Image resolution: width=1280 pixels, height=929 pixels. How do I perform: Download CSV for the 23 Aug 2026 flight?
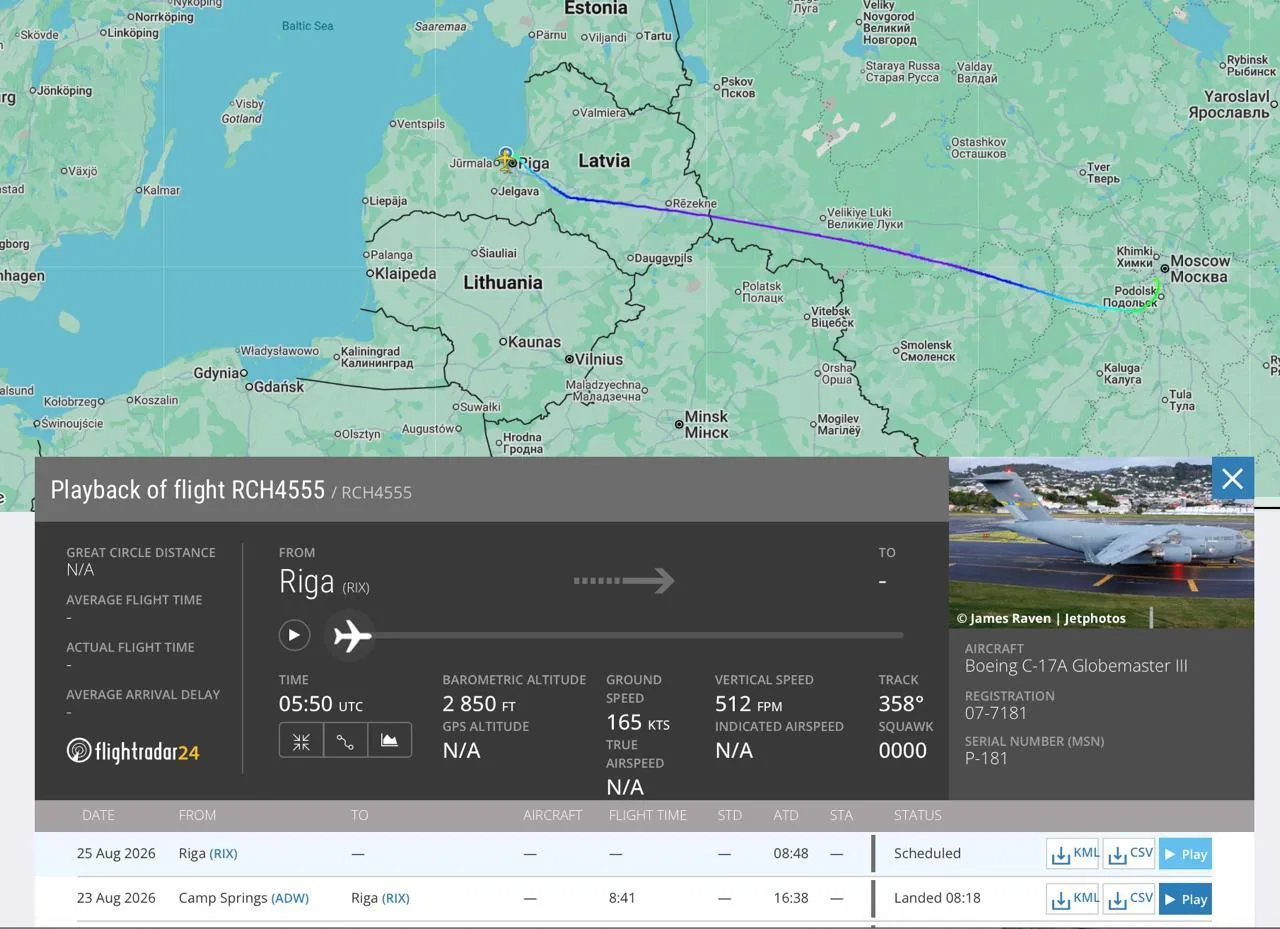click(1129, 899)
